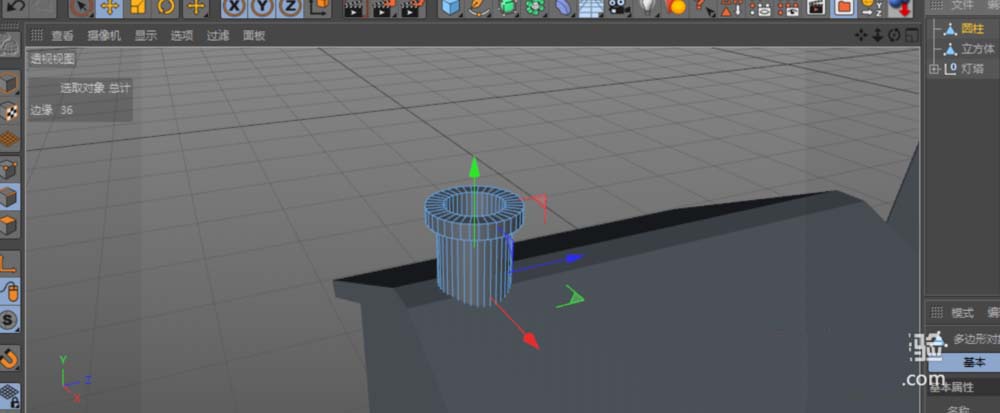Click the dotted ring icon in toolbar
This screenshot has height=413, width=1000.
coord(760,8)
